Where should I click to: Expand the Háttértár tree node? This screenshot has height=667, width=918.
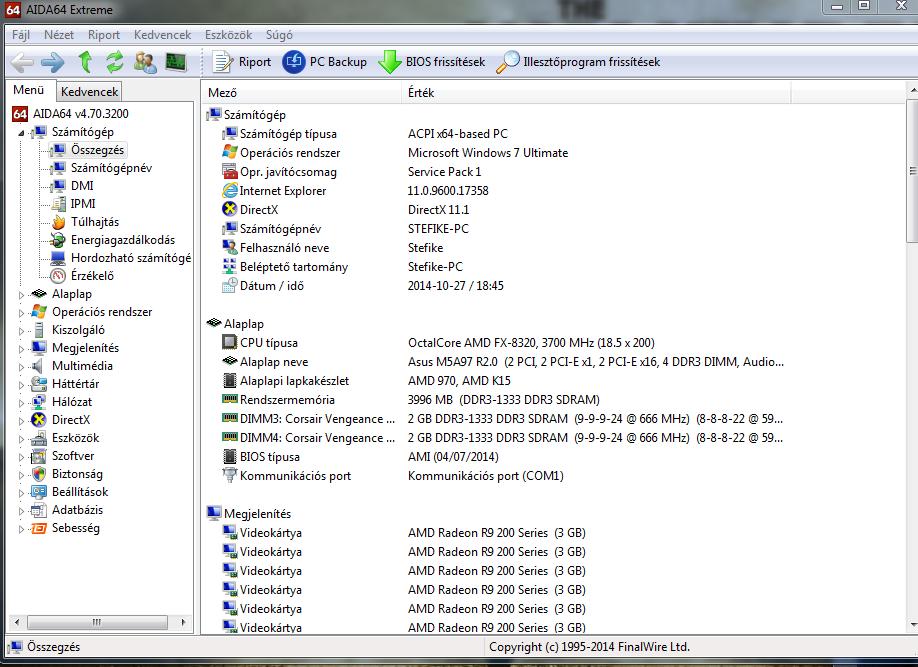(21, 385)
